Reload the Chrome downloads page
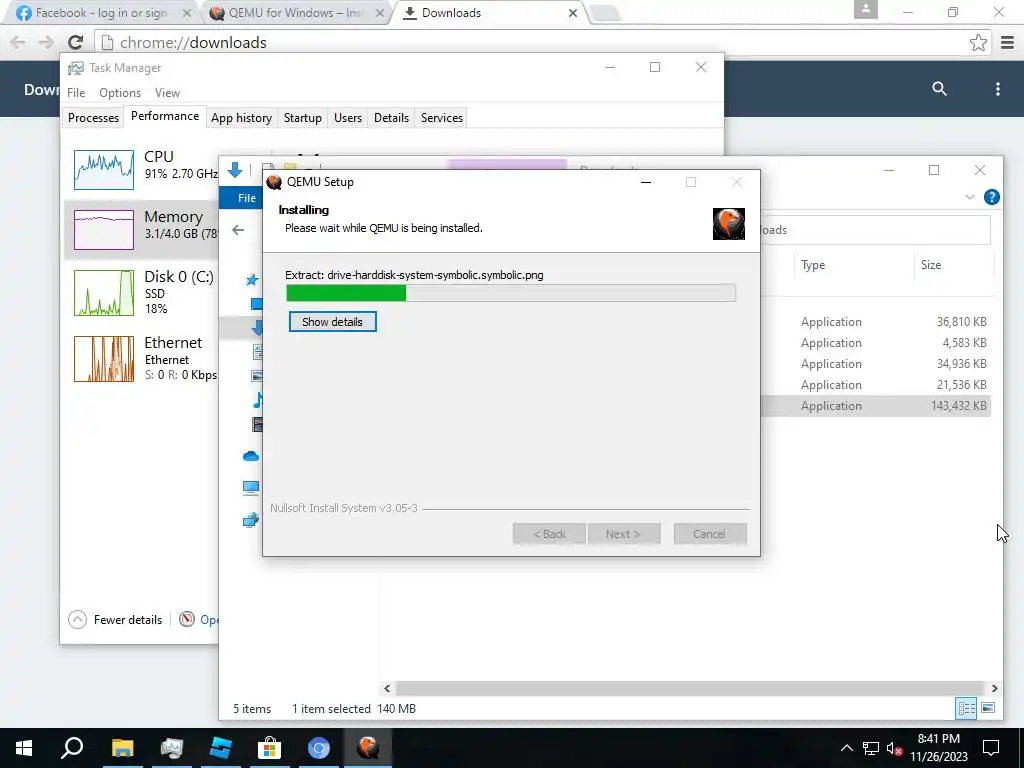The image size is (1024, 768). click(75, 42)
